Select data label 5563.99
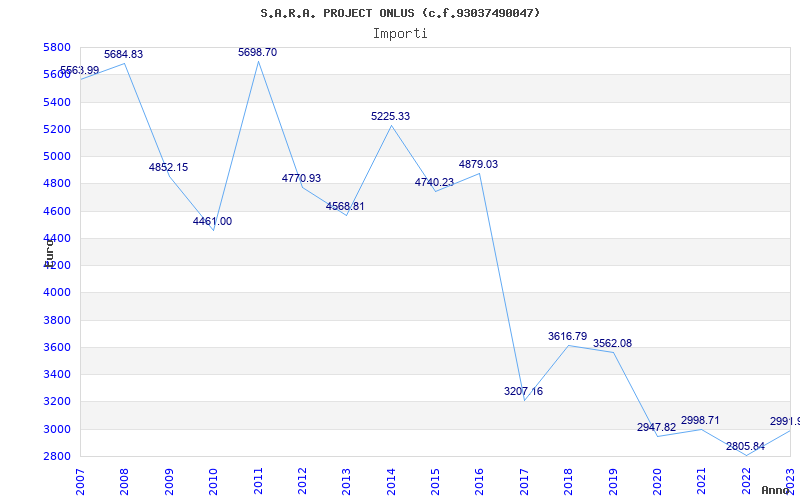Viewport: 800px width, 500px height. click(80, 70)
